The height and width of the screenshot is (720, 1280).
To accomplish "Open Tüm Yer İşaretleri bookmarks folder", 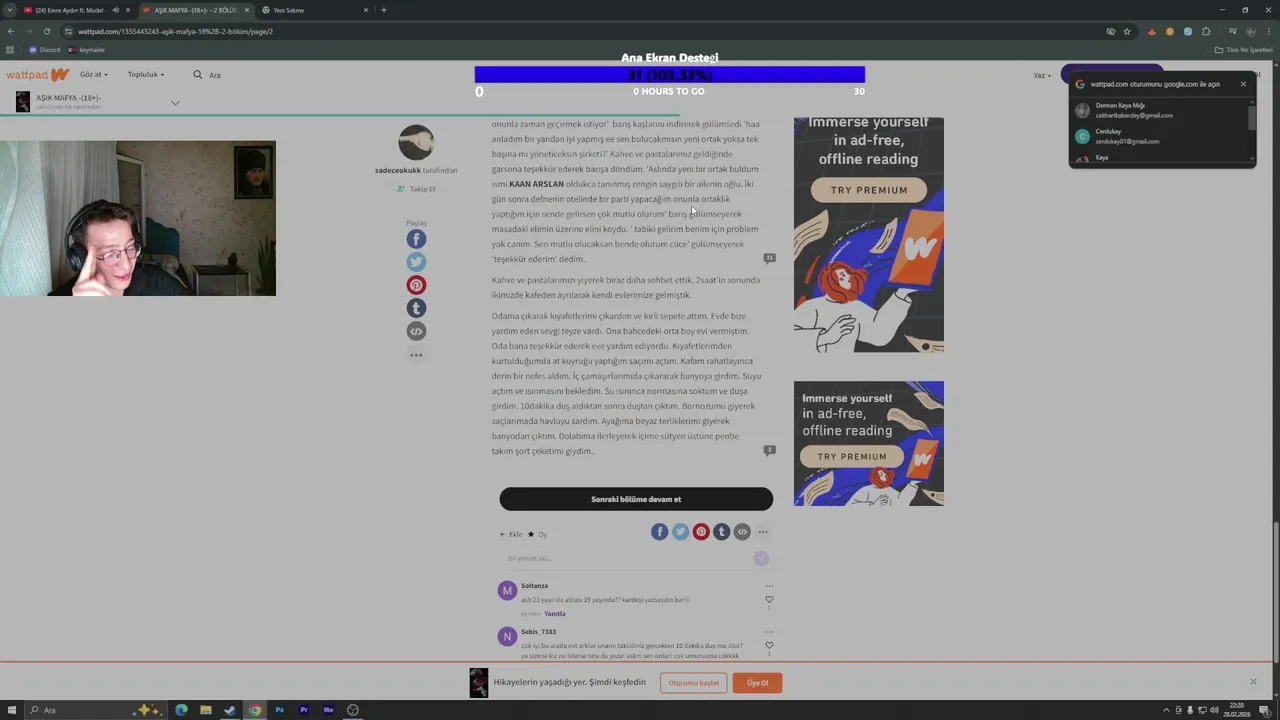I will click(1244, 50).
